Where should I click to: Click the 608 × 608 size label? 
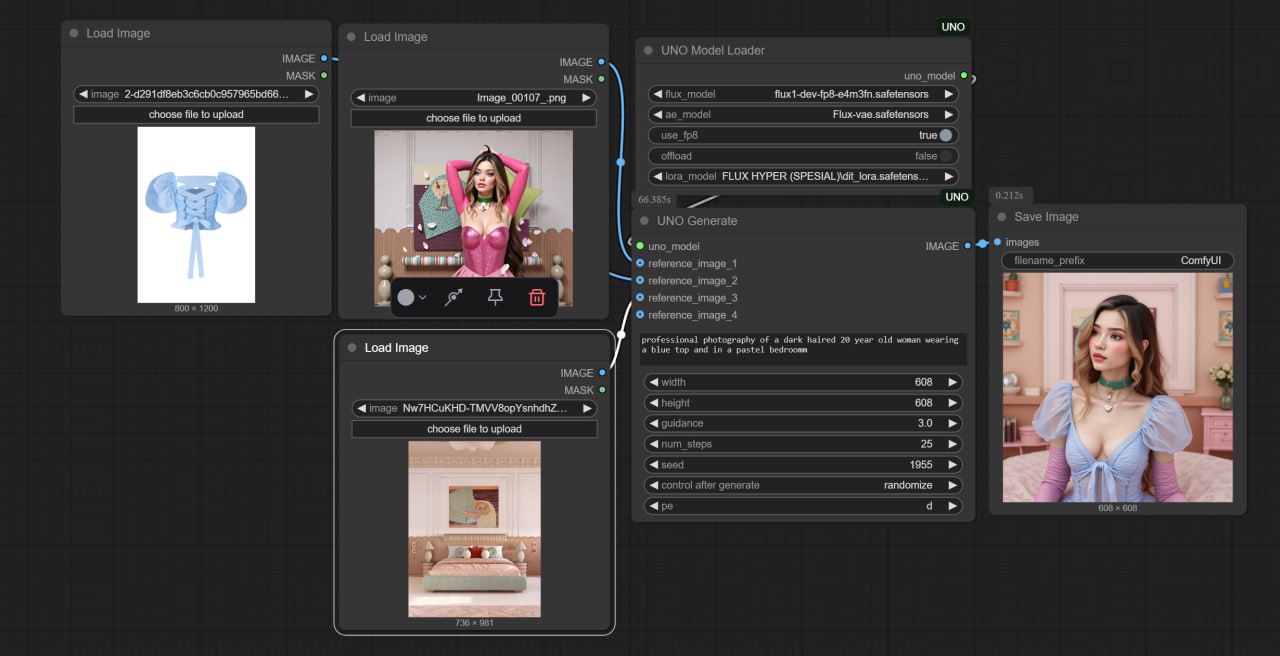pyautogui.click(x=1118, y=508)
